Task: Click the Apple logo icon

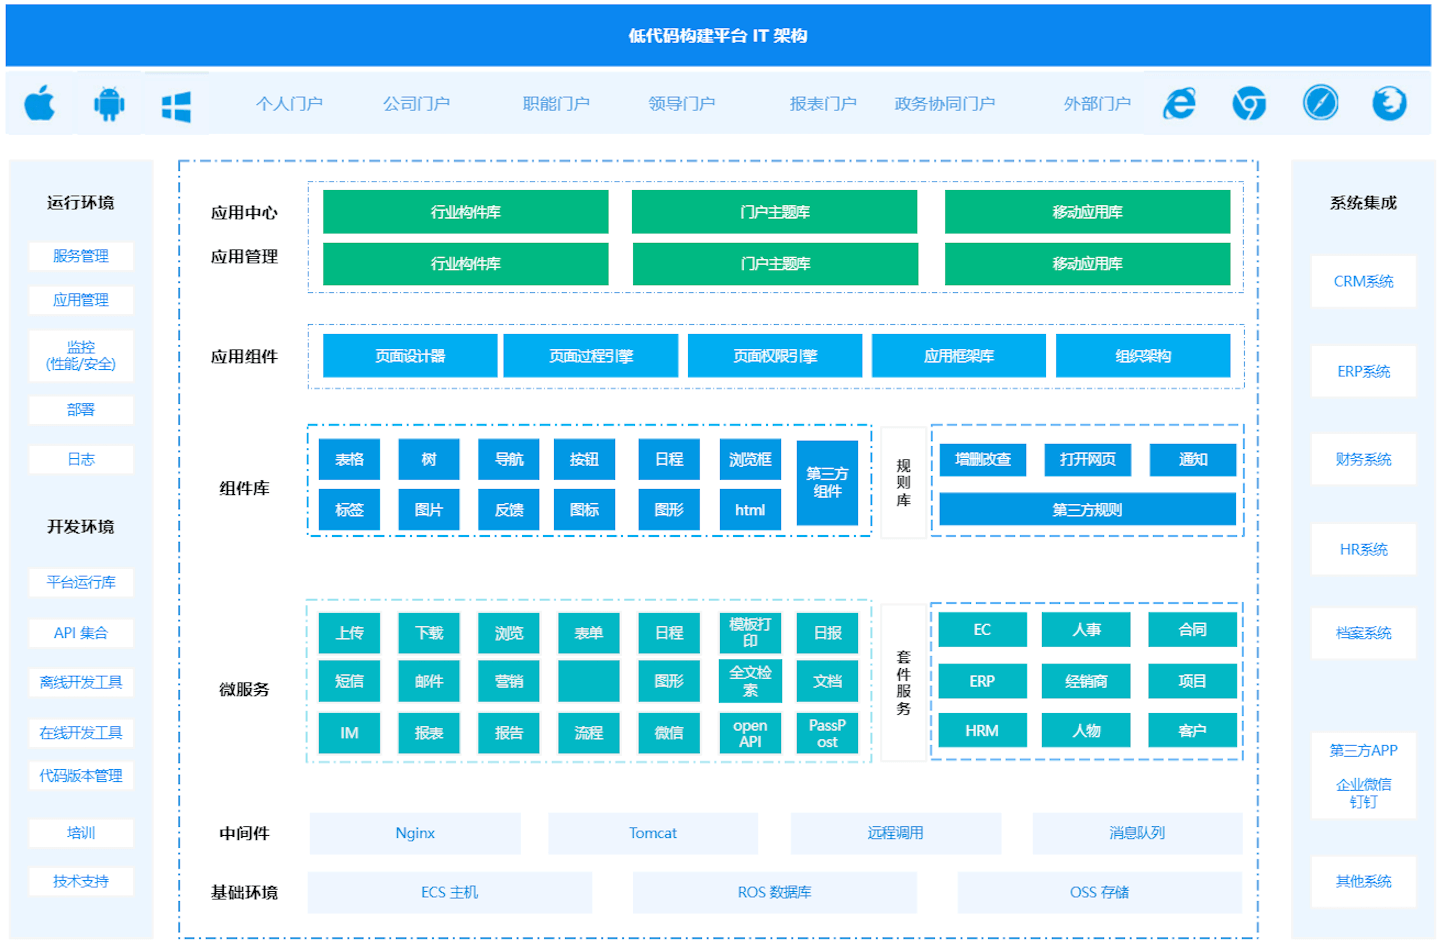Action: pyautogui.click(x=40, y=103)
